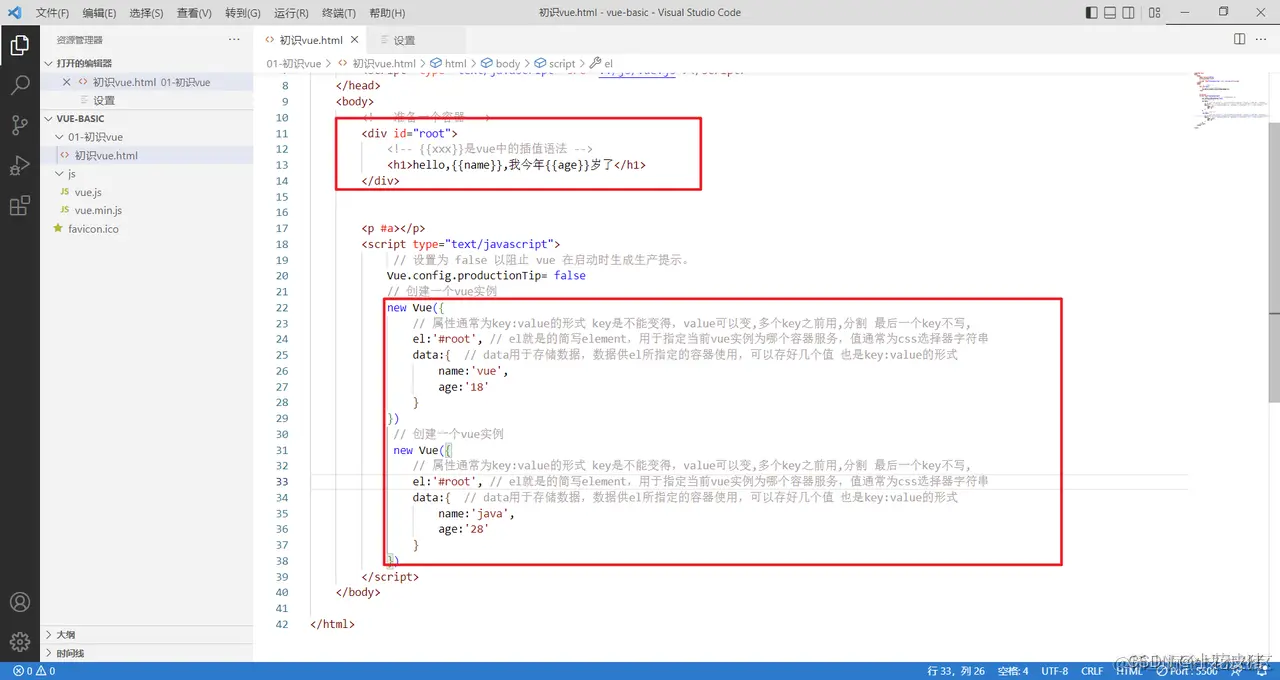Switch to the 初识vue.html editor tab
Viewport: 1280px width, 680px height.
(311, 40)
